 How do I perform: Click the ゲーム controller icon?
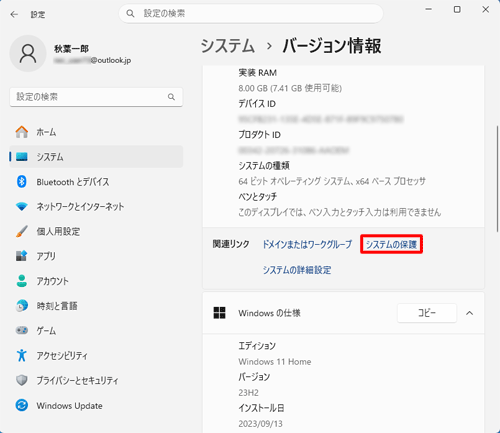(x=22, y=330)
